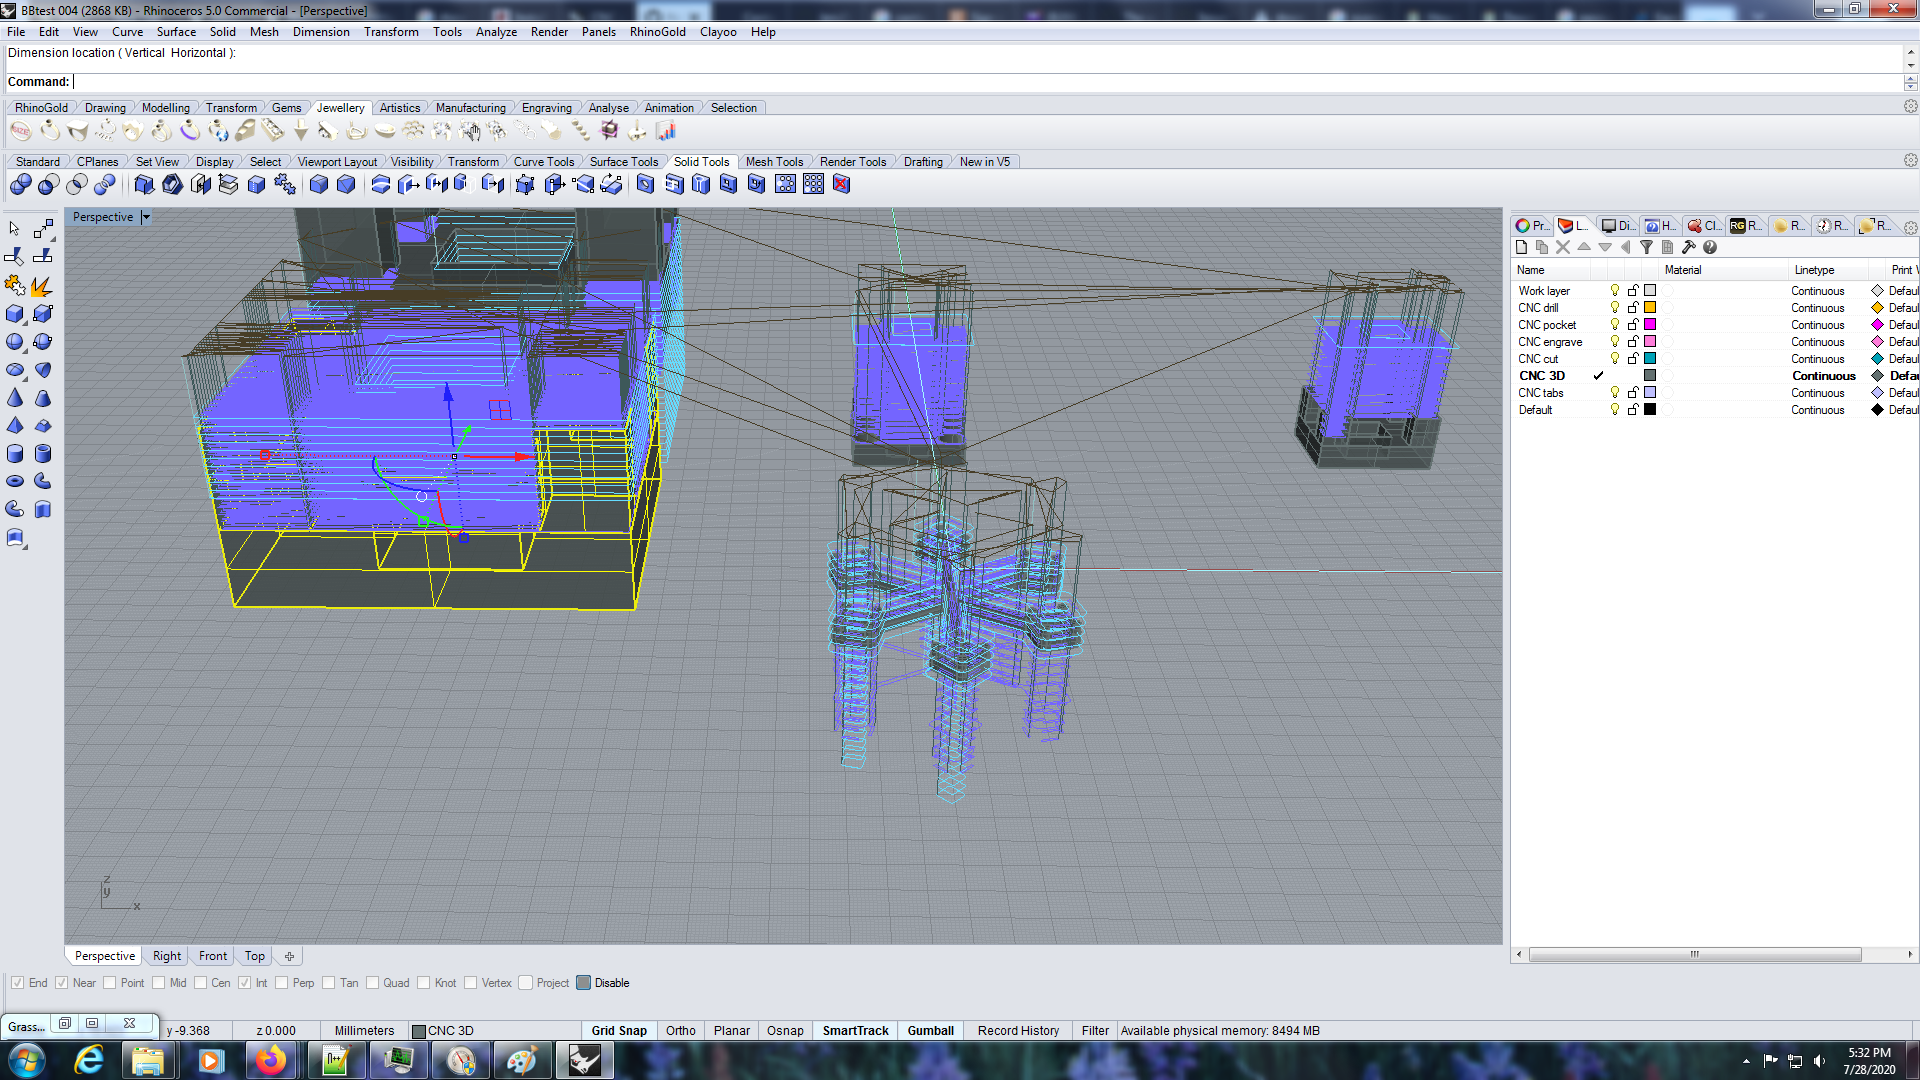Open the RhinoGold menu
The height and width of the screenshot is (1080, 1920).
click(x=657, y=32)
